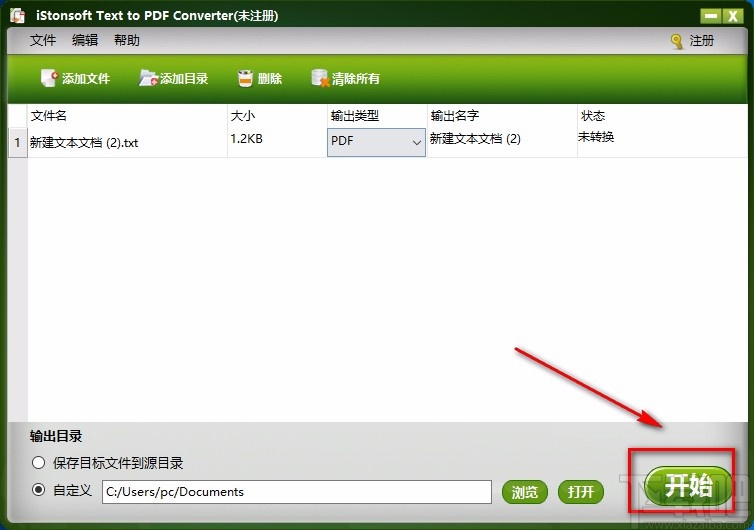Click the Add Folder (添加目录) toolbar icon
Viewport: 754px width, 530px height.
148,78
